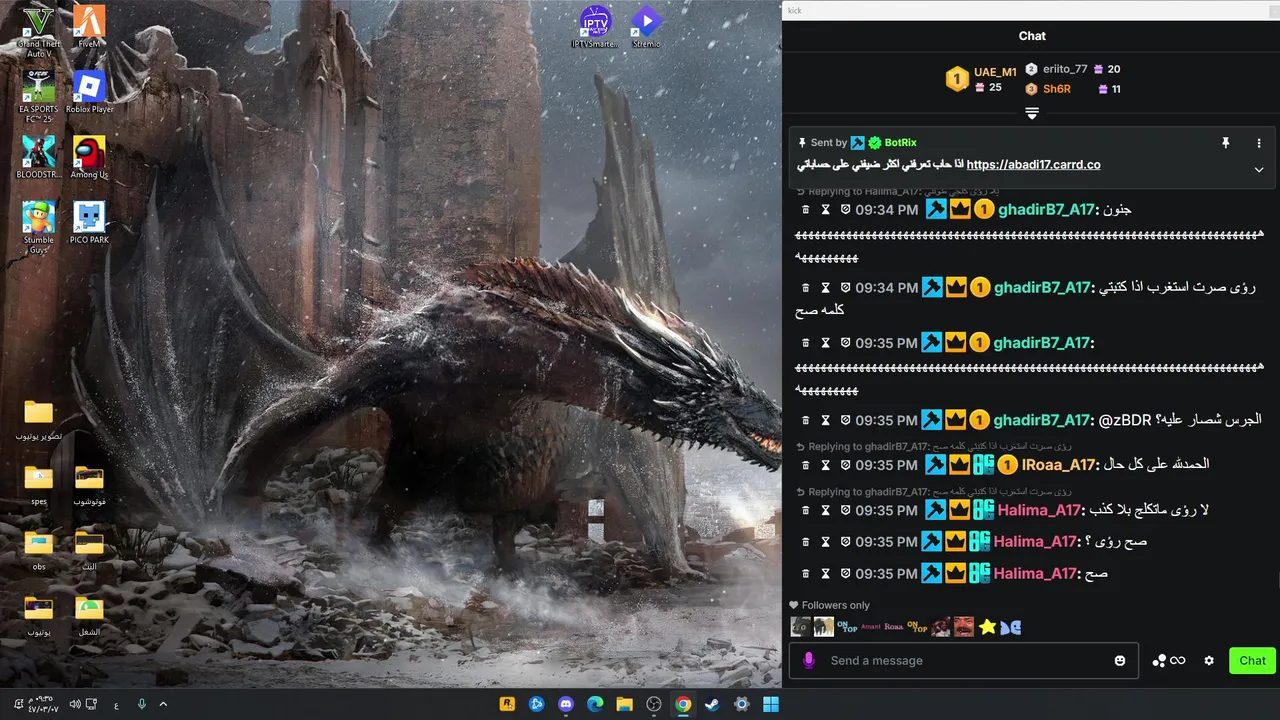
Task: Open the emoji picker in message box
Action: (1120, 661)
